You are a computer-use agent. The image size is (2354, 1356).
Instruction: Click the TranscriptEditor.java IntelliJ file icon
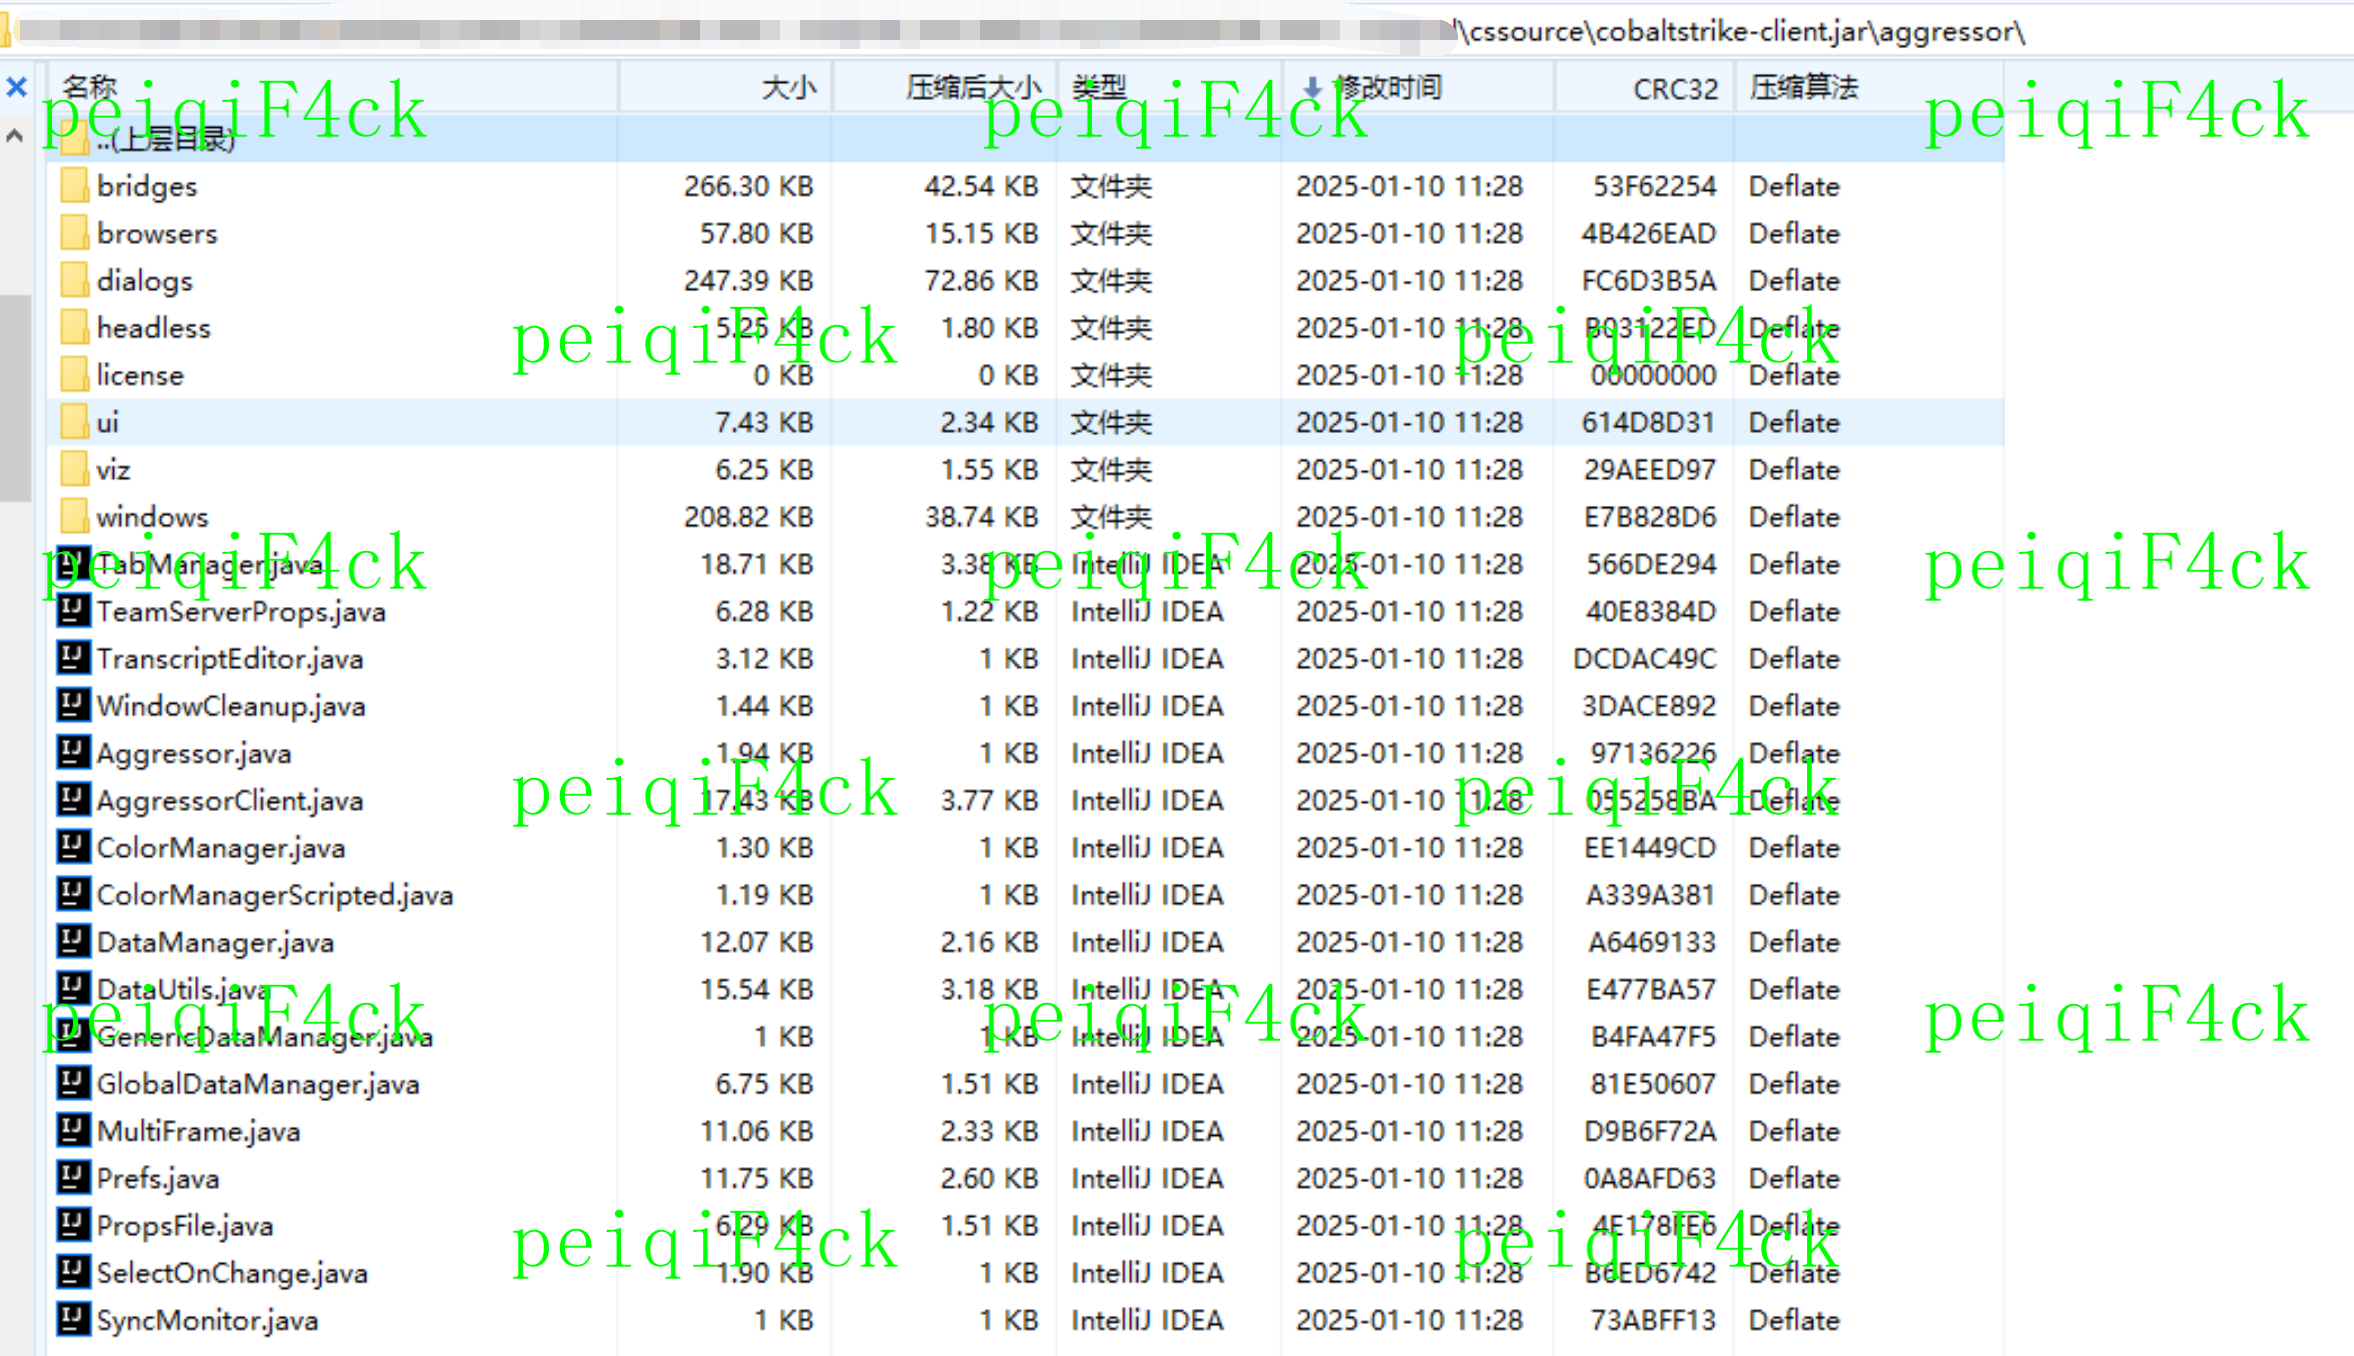tap(73, 658)
